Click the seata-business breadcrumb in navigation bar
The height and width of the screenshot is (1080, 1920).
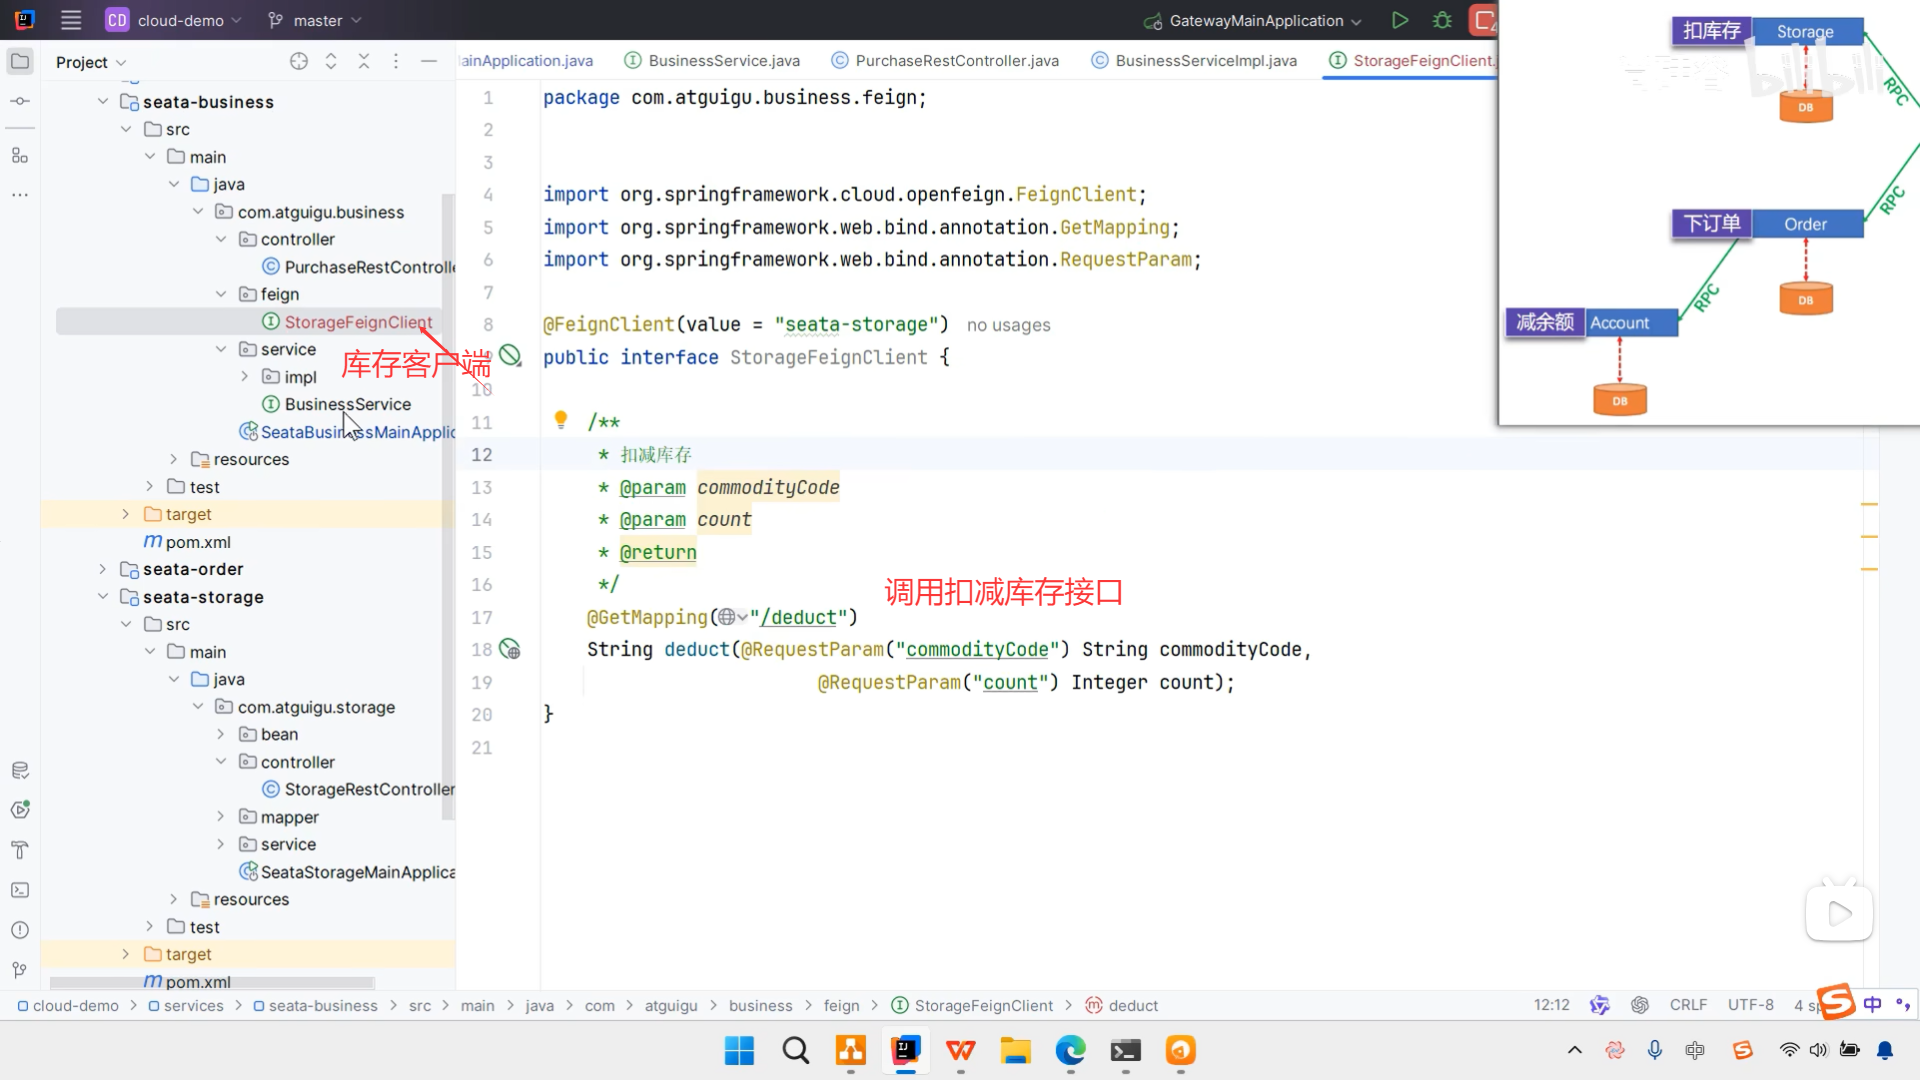pyautogui.click(x=322, y=1006)
